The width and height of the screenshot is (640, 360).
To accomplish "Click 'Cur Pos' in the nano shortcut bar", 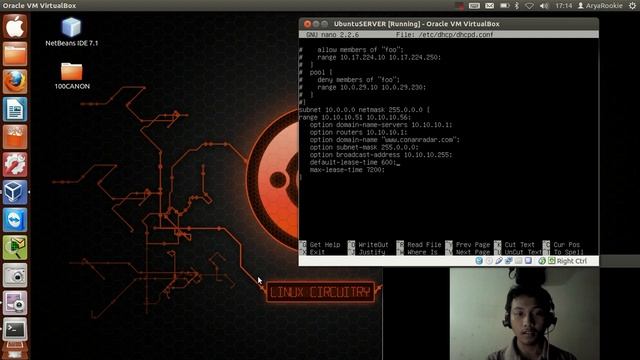I will (567, 245).
